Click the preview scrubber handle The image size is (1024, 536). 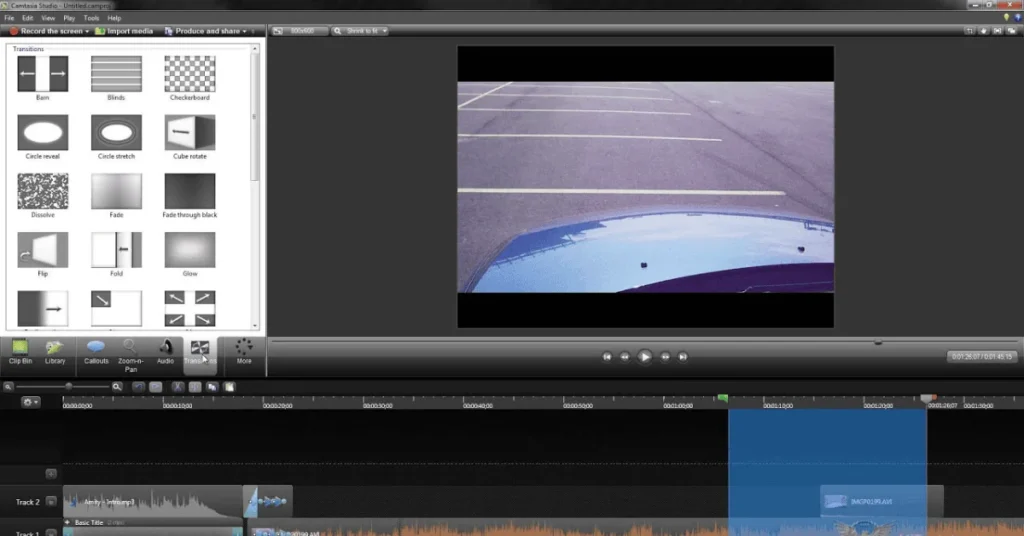coord(878,341)
